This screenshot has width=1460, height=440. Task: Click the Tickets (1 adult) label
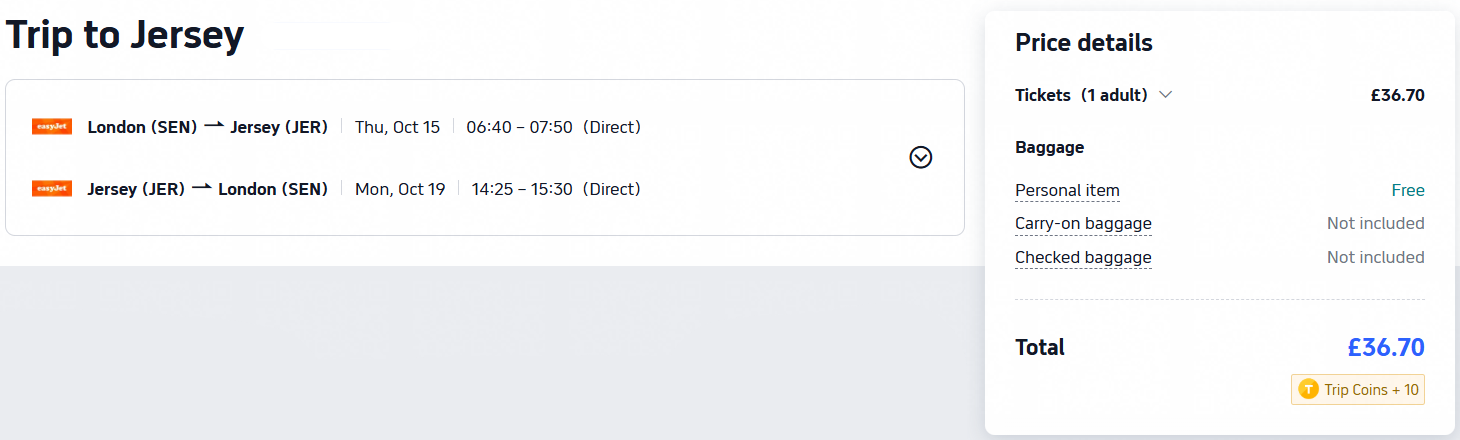[1081, 95]
